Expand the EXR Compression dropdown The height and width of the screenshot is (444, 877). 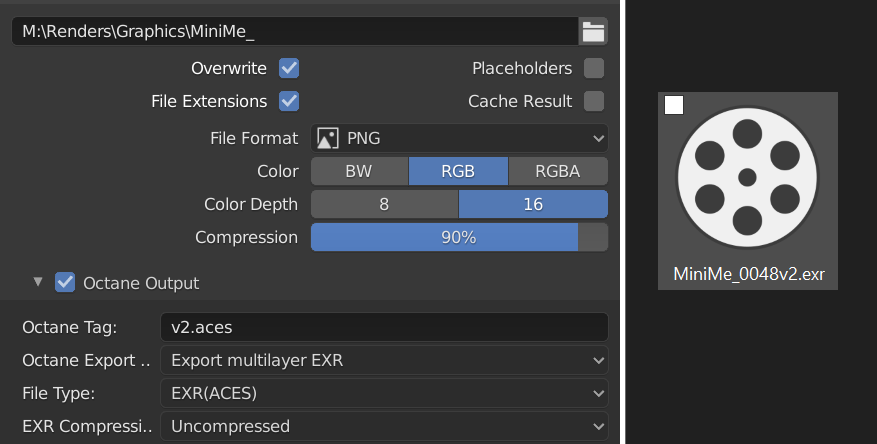click(x=384, y=426)
